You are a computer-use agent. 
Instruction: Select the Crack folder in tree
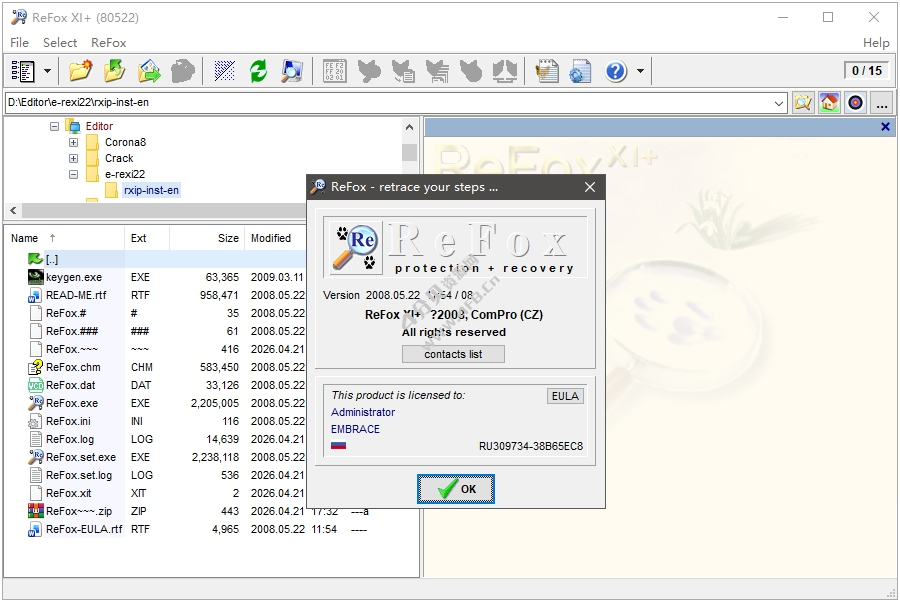[119, 158]
